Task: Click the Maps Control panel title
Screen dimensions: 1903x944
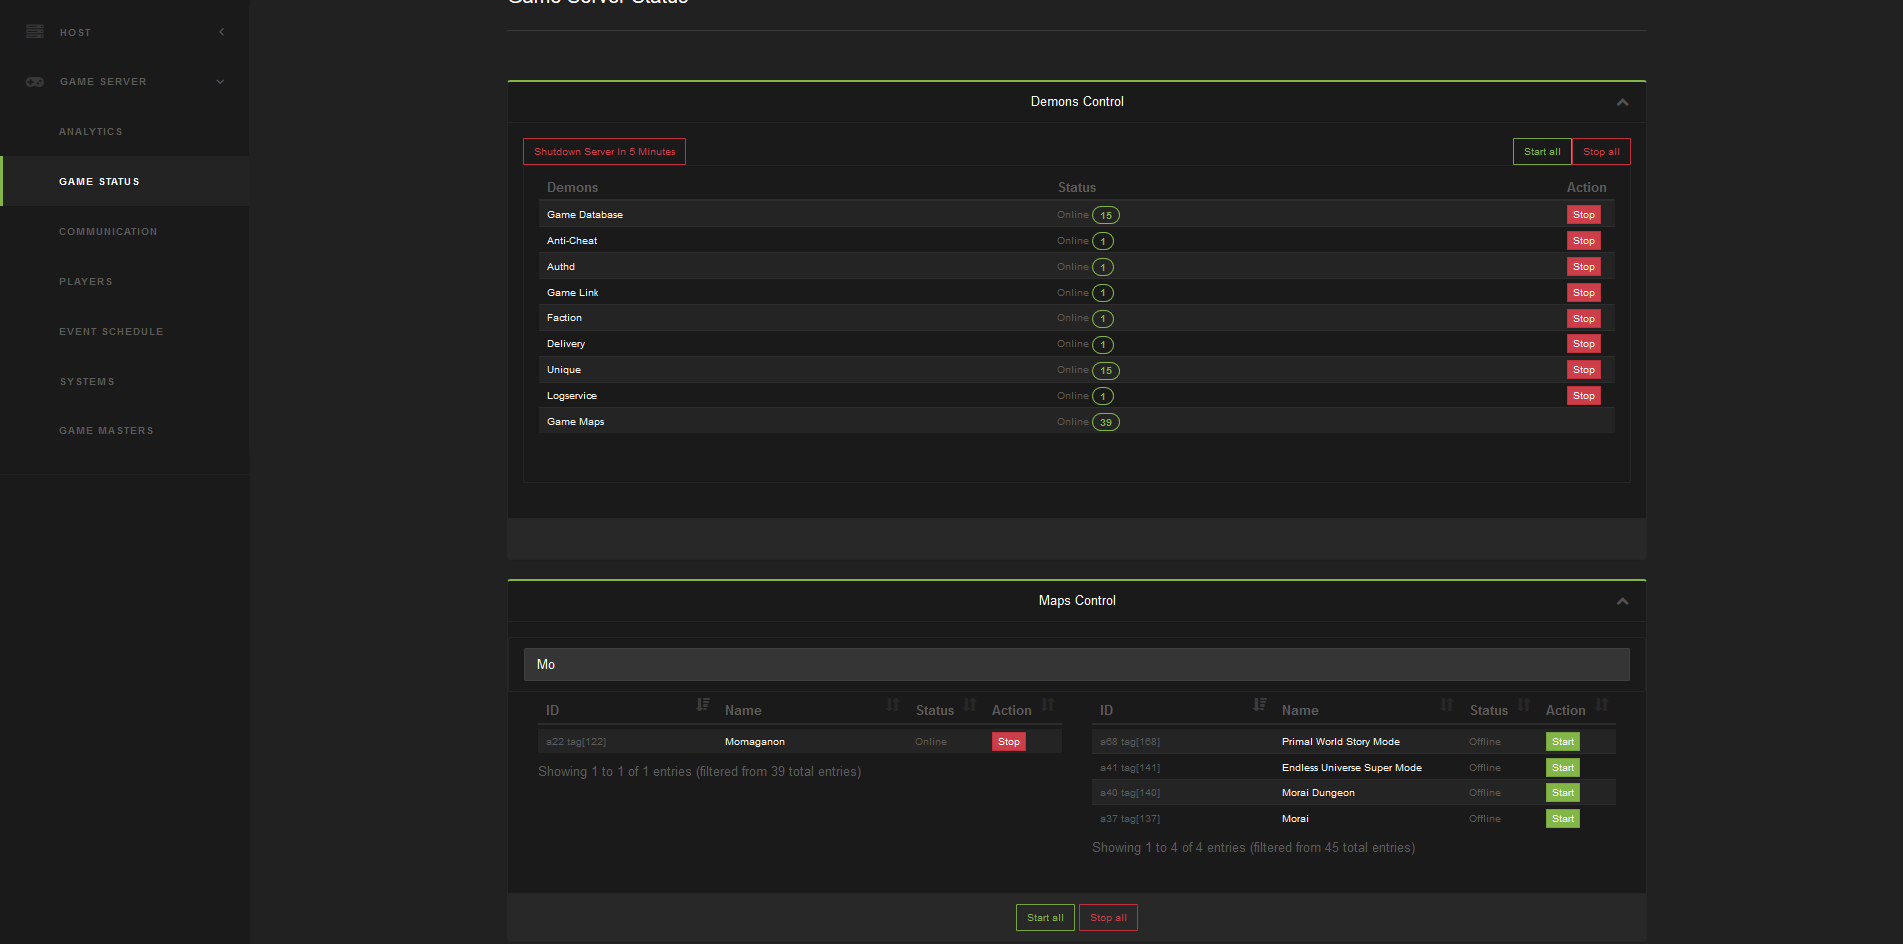Action: pyautogui.click(x=1077, y=601)
